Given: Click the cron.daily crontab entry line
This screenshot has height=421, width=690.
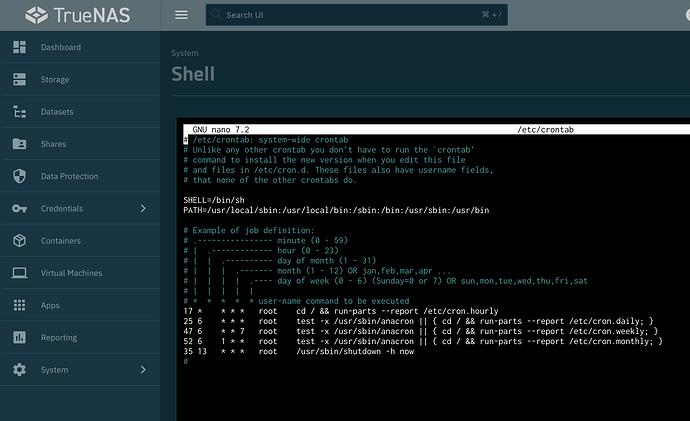Looking at the screenshot, I should coord(418,321).
